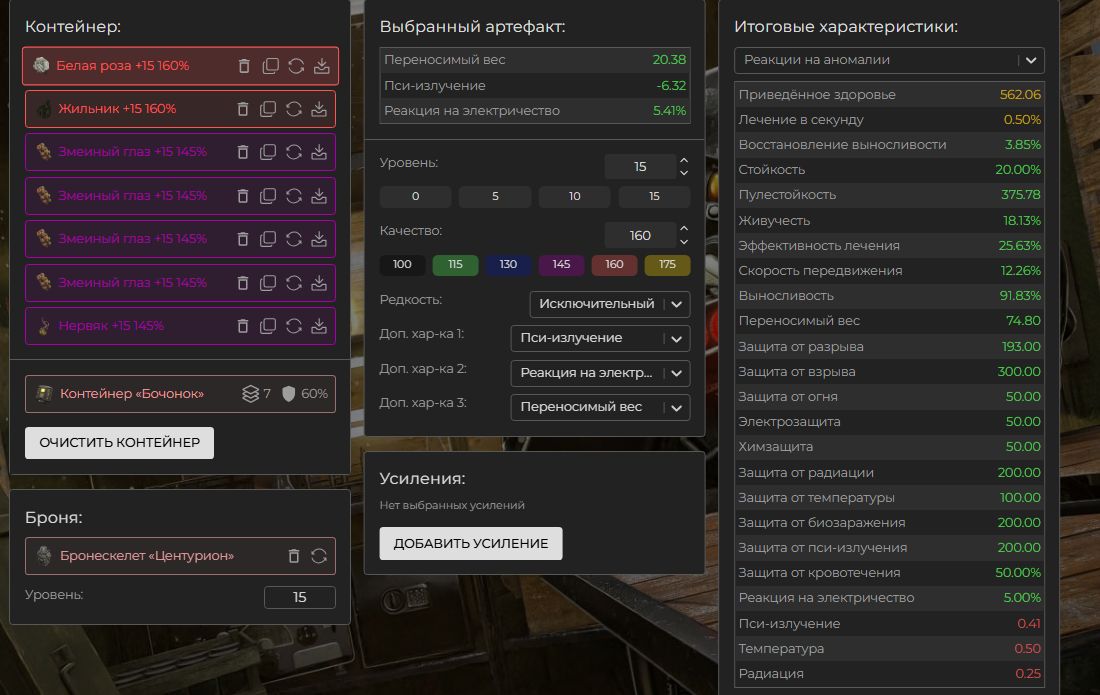Viewport: 1100px width, 695px height.
Task: Set artifact level preset to 0
Action: point(415,197)
